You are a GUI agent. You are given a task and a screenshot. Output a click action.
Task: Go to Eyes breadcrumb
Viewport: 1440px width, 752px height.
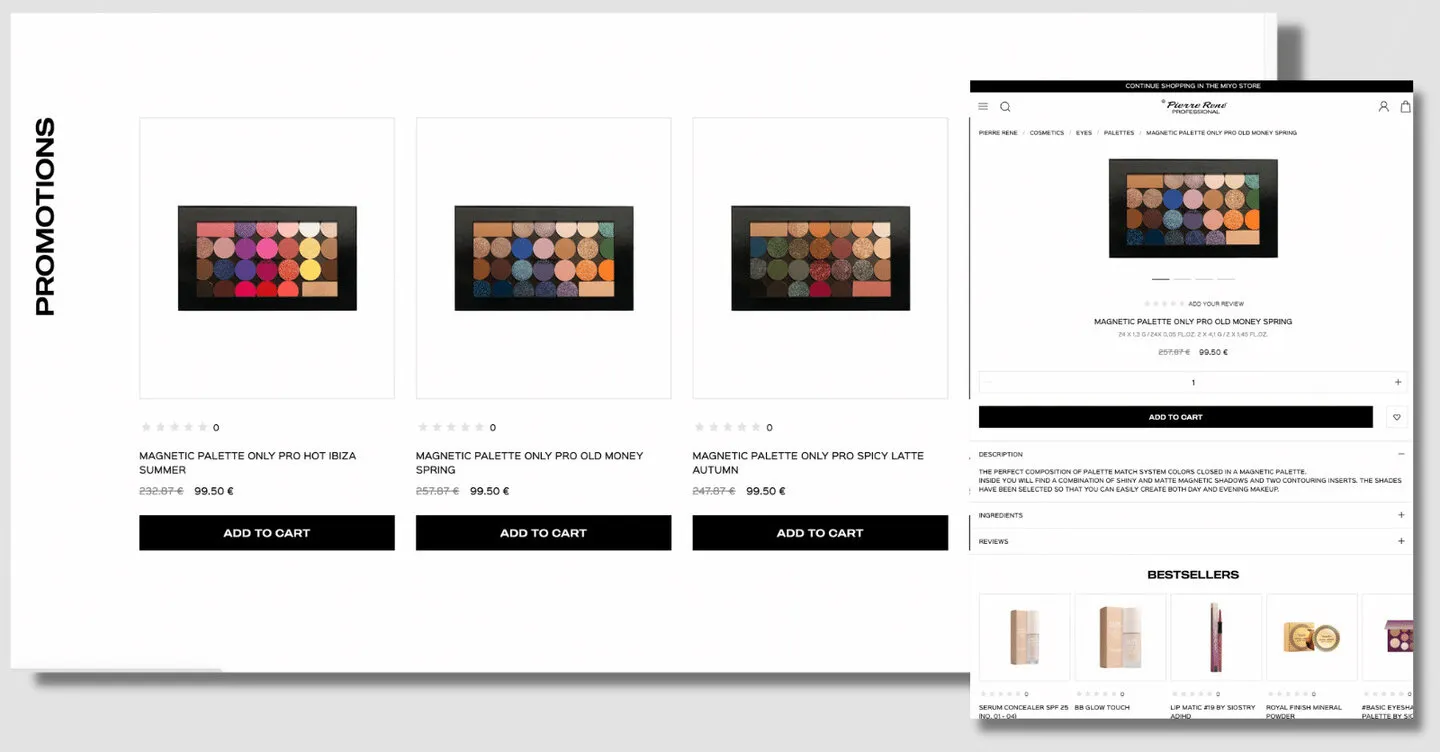1084,133
